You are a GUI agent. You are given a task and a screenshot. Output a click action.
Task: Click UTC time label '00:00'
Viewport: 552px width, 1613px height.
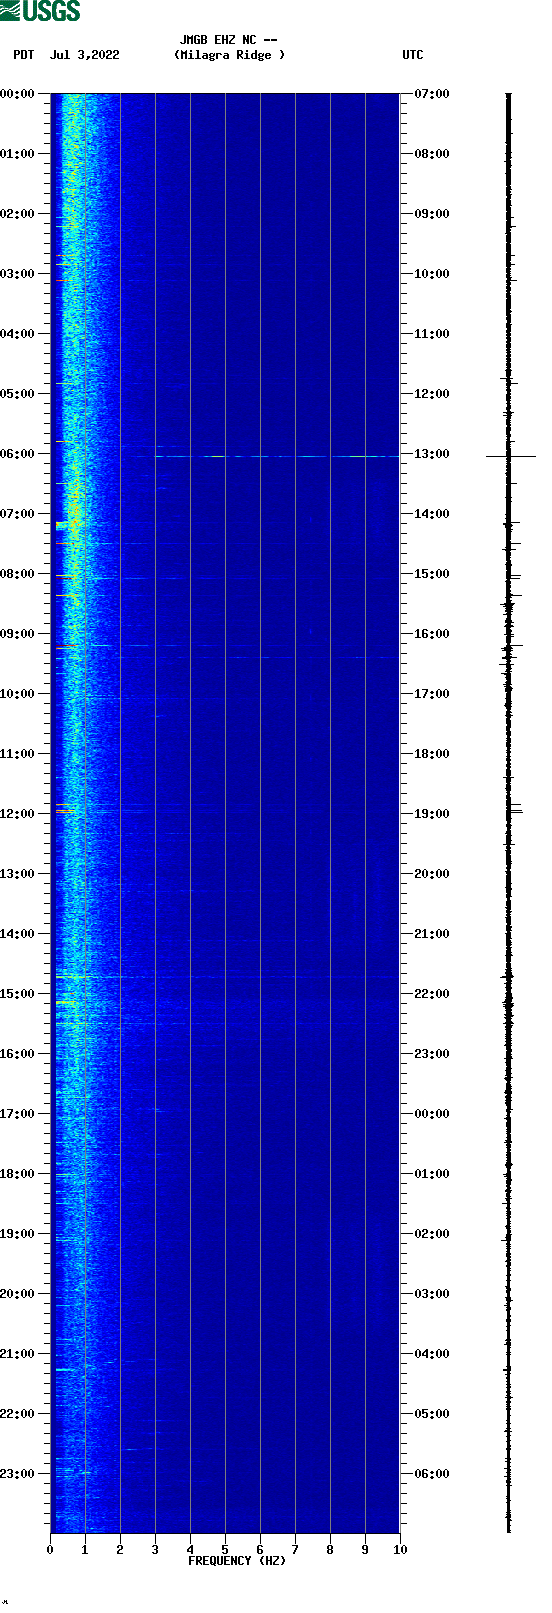coord(432,1114)
